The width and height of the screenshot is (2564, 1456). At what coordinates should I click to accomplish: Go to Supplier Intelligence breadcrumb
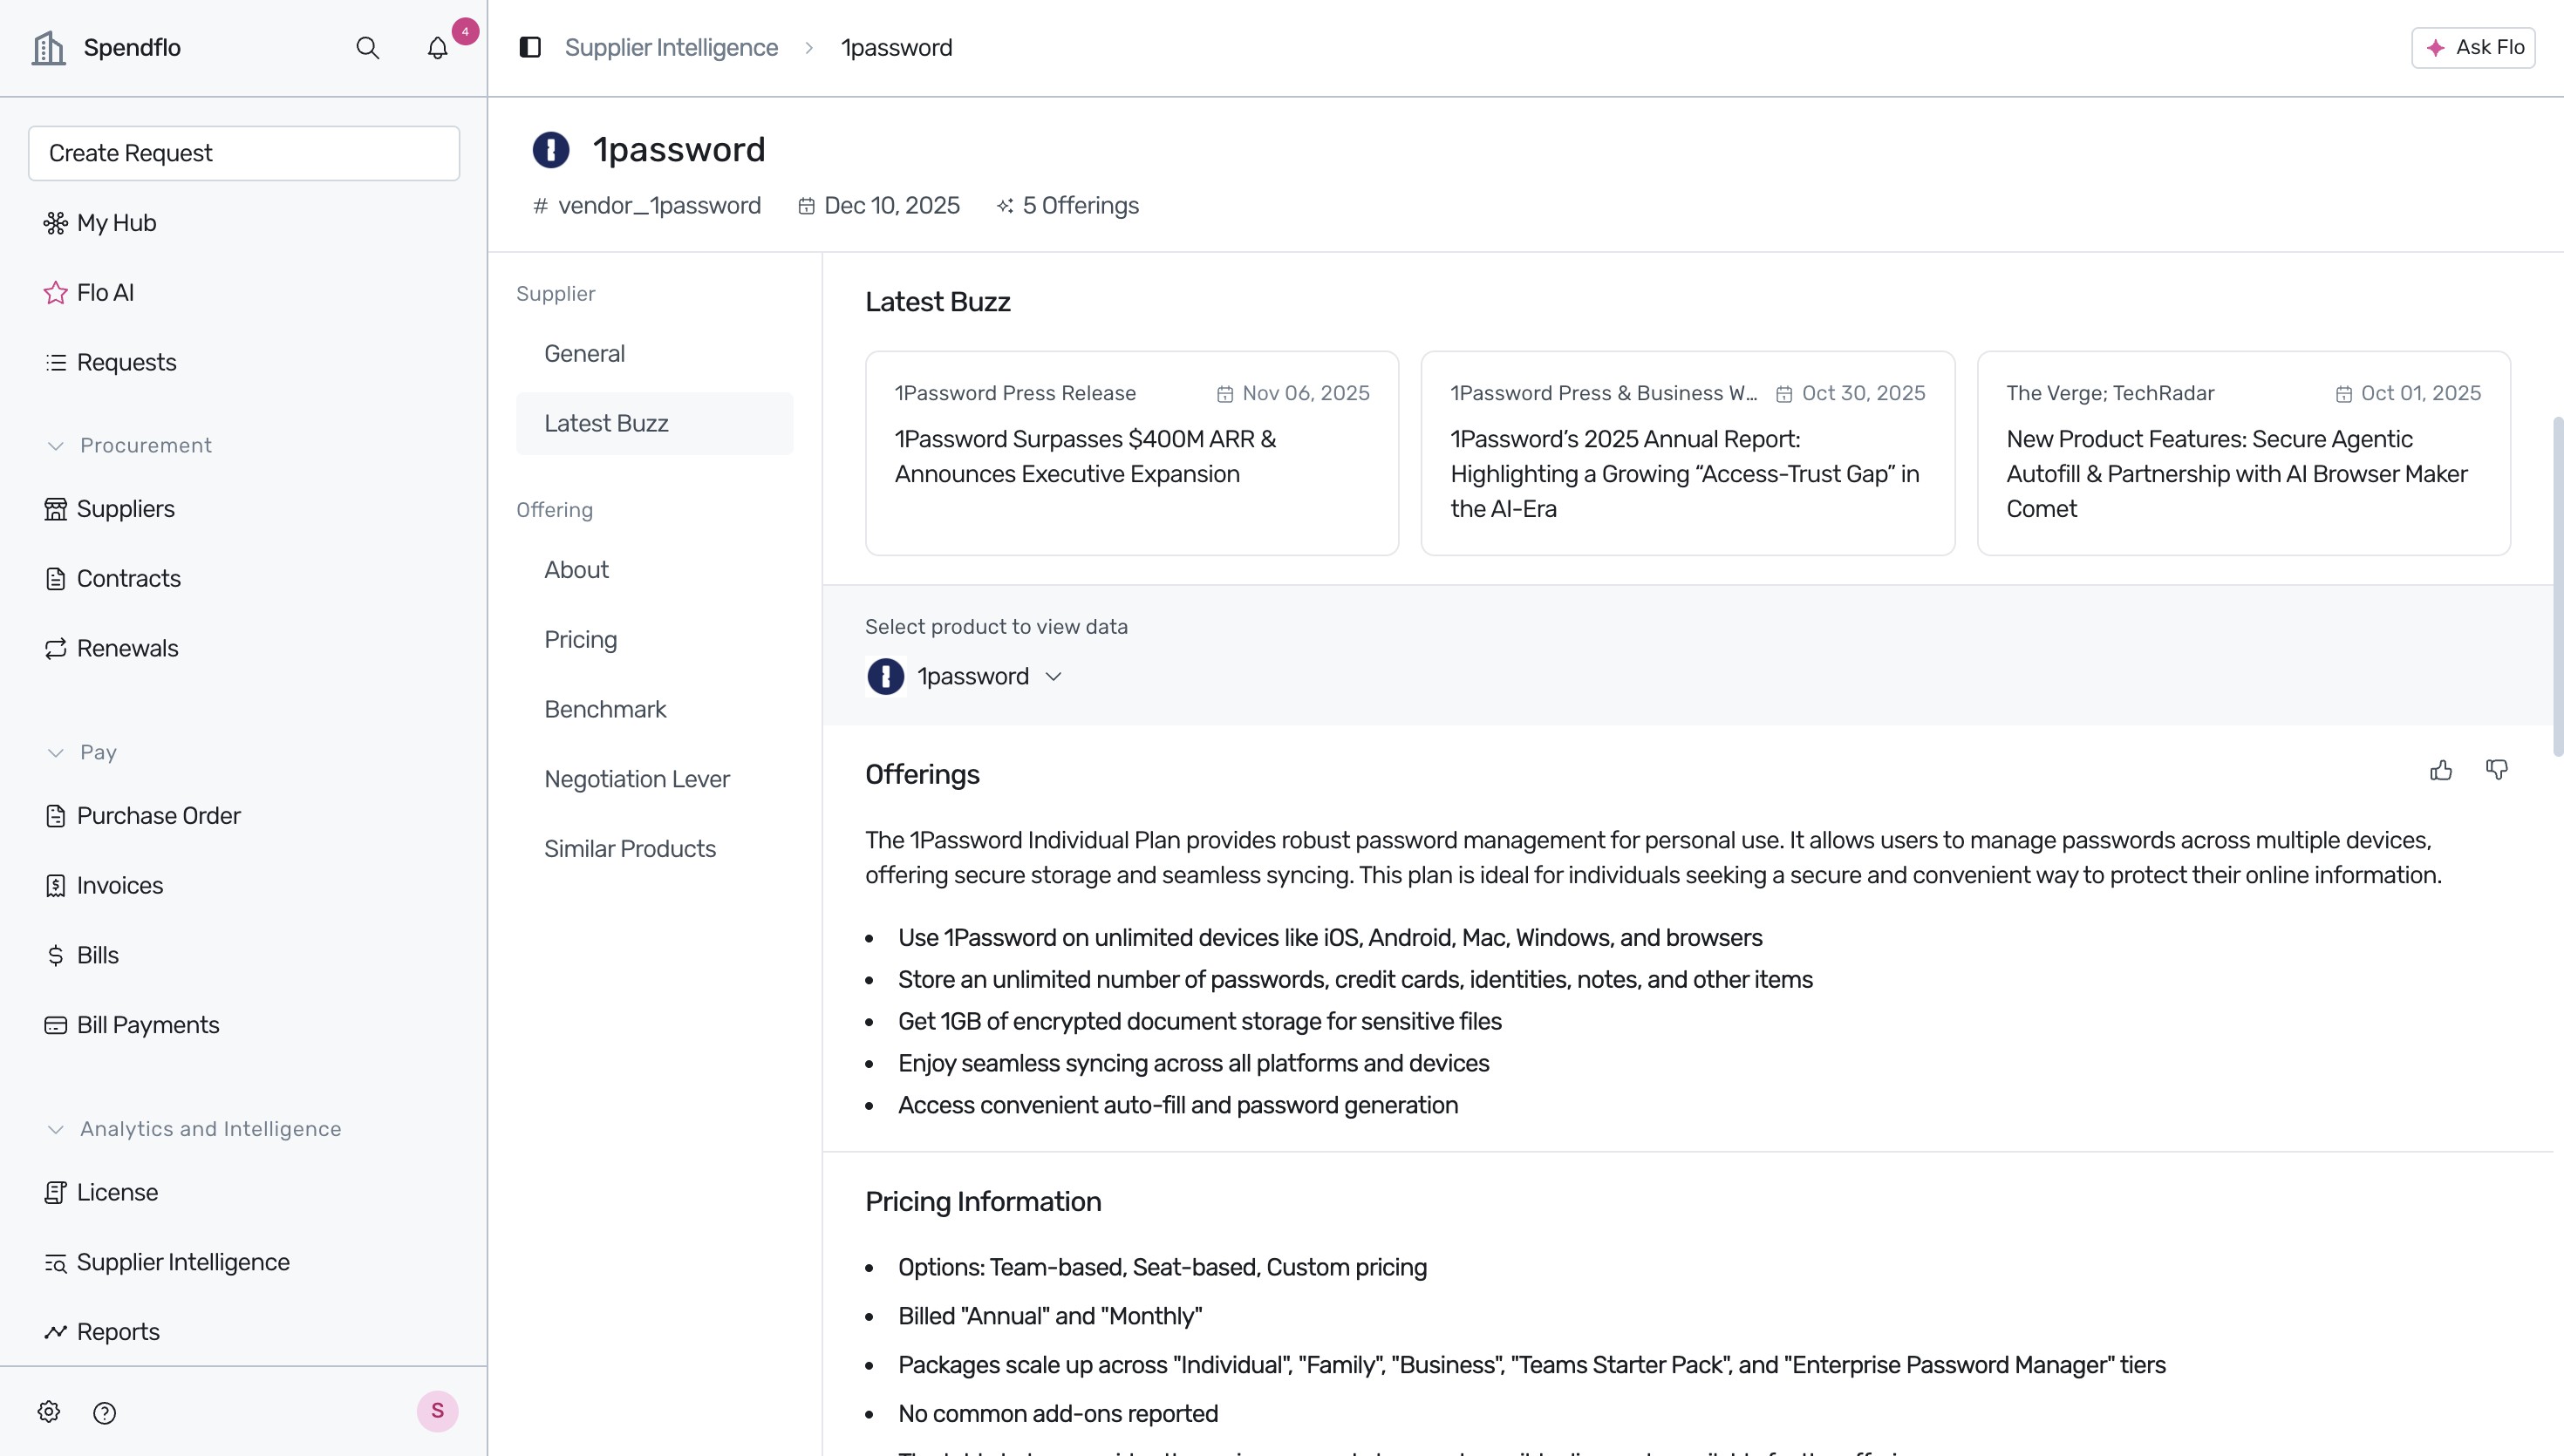tap(671, 47)
